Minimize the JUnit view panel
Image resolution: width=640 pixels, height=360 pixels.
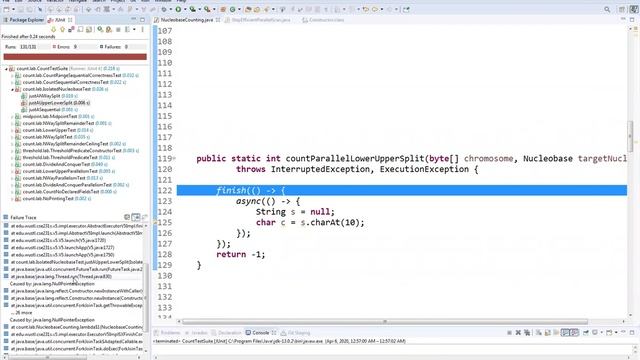pos(133,20)
